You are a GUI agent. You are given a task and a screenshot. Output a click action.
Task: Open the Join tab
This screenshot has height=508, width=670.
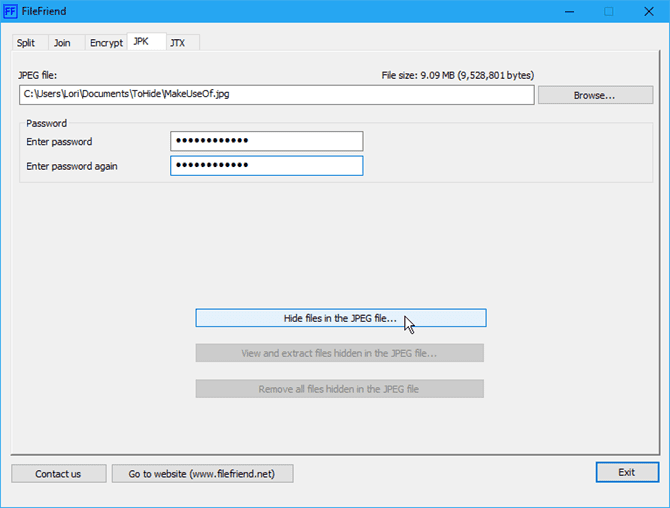click(x=62, y=43)
